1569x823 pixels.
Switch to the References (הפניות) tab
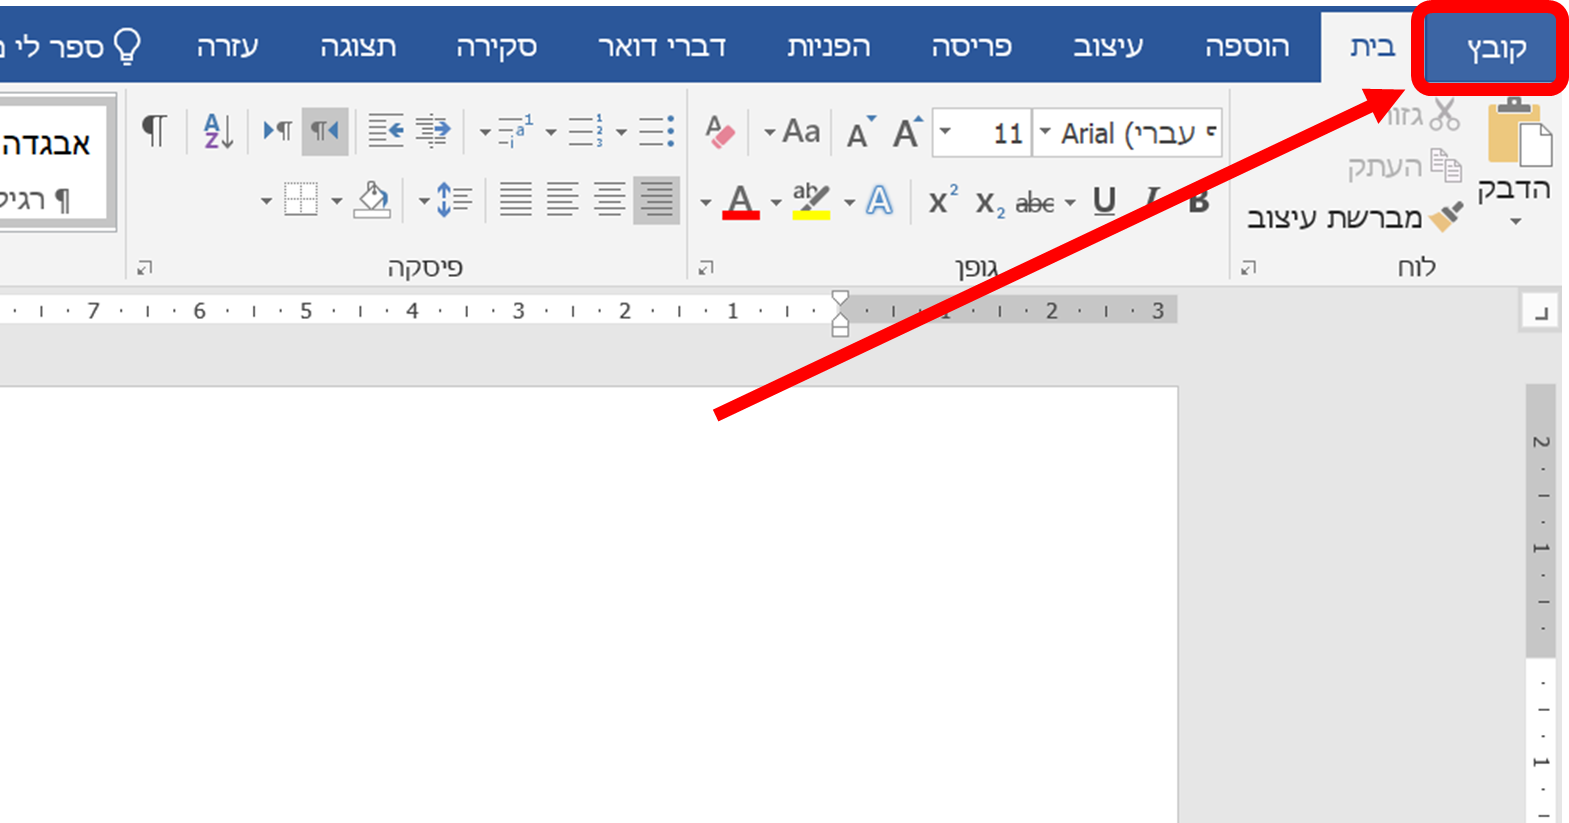click(x=828, y=47)
